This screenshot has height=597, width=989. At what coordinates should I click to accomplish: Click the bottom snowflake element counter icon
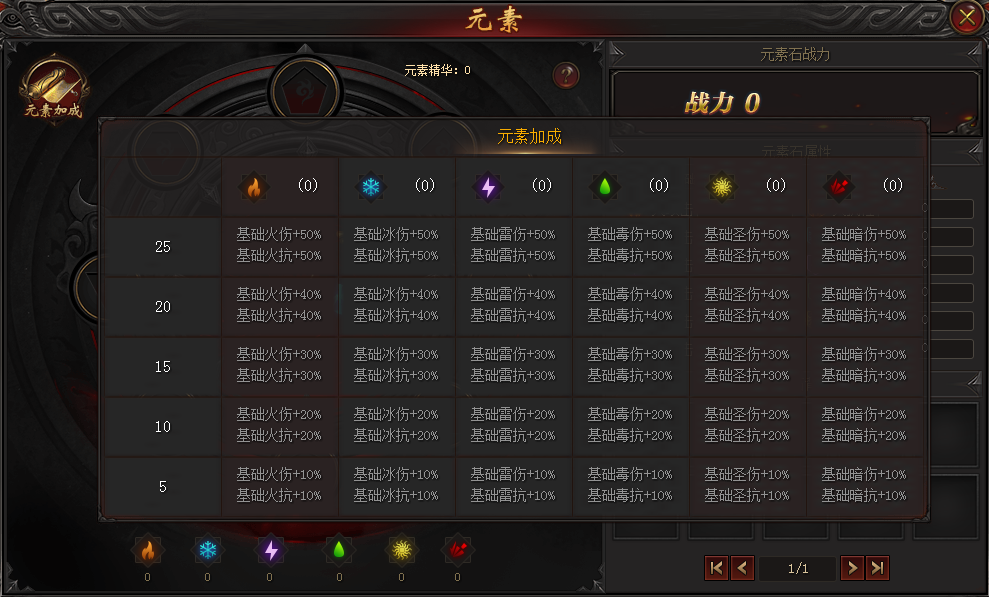point(208,550)
